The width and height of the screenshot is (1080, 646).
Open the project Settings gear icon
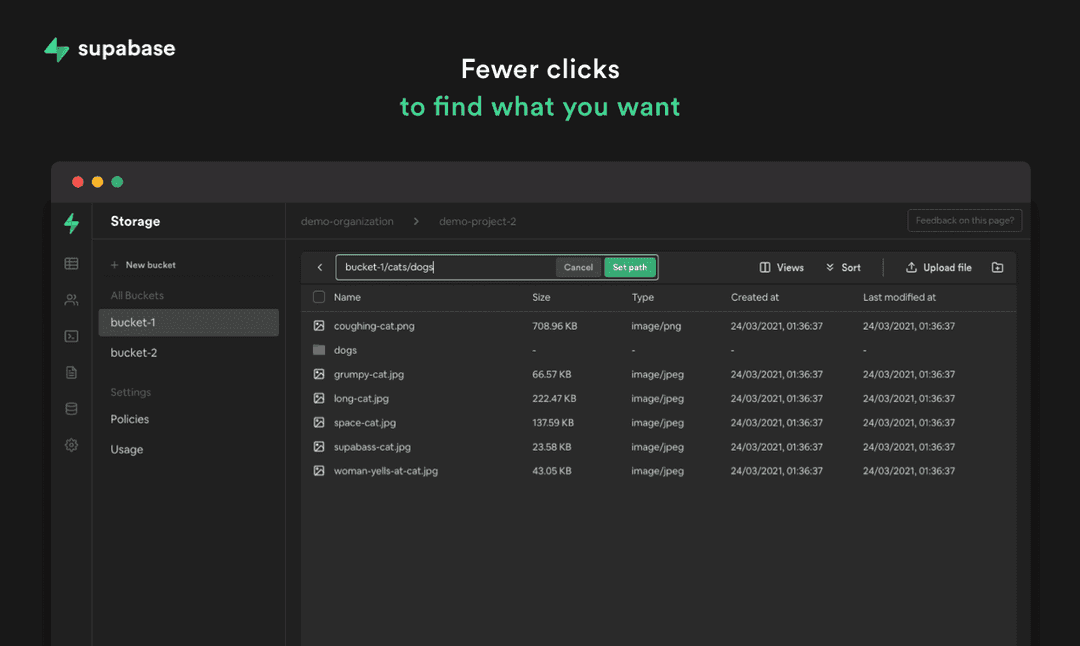click(71, 445)
